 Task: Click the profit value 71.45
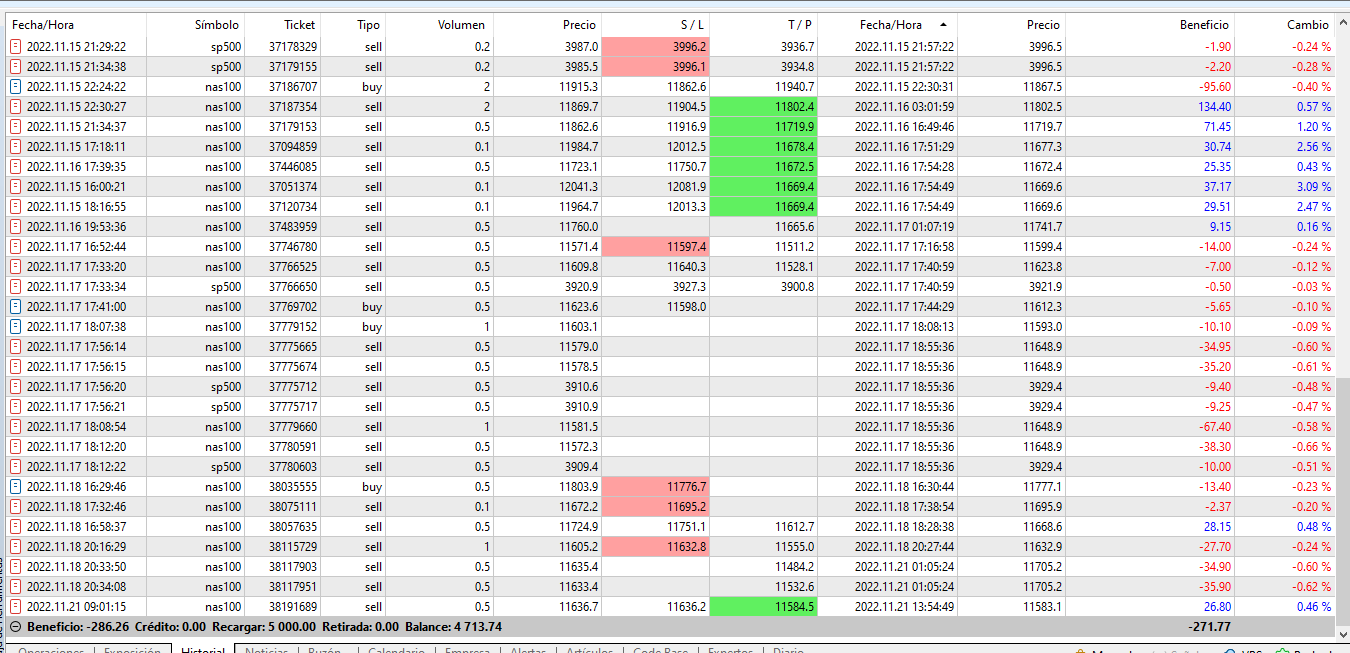[x=1217, y=127]
